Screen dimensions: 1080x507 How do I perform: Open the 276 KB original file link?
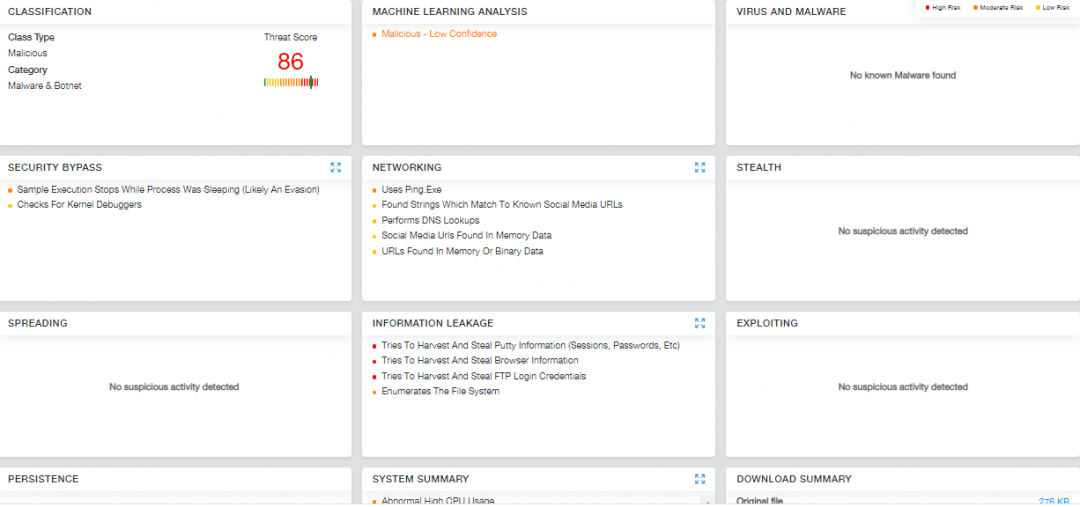coord(1053,501)
